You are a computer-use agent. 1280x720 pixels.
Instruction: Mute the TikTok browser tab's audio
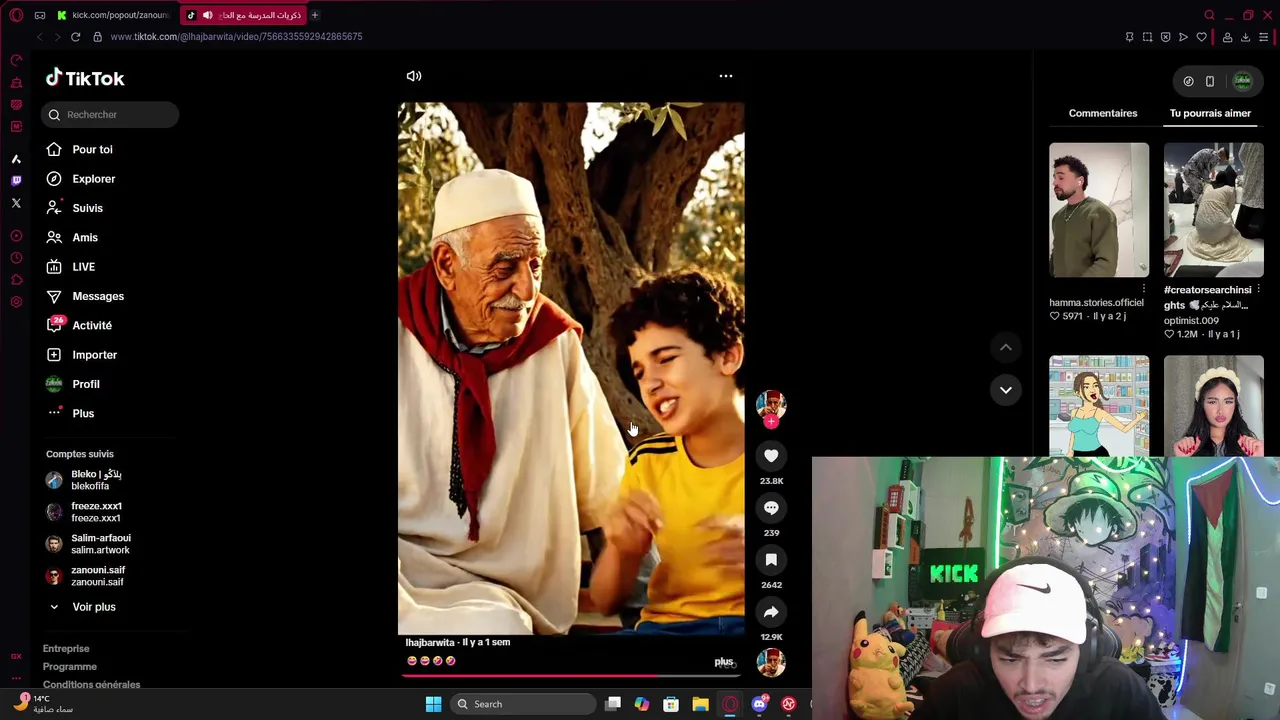click(207, 15)
